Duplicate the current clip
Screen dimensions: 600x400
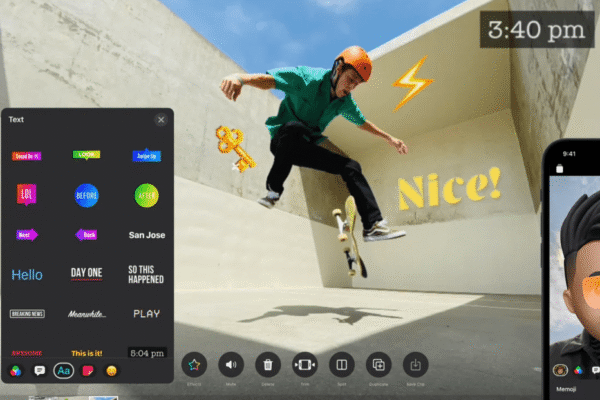(x=377, y=365)
